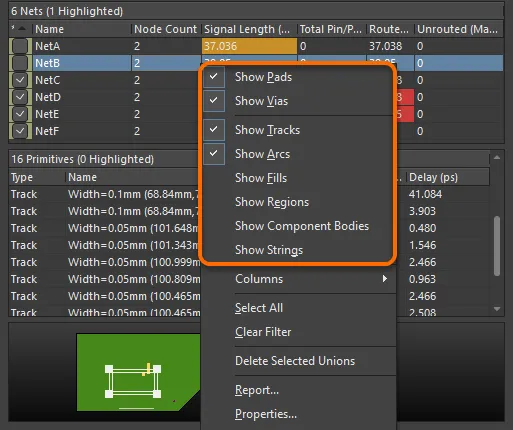
Task: Open the Report... menu entry
Action: 257,390
